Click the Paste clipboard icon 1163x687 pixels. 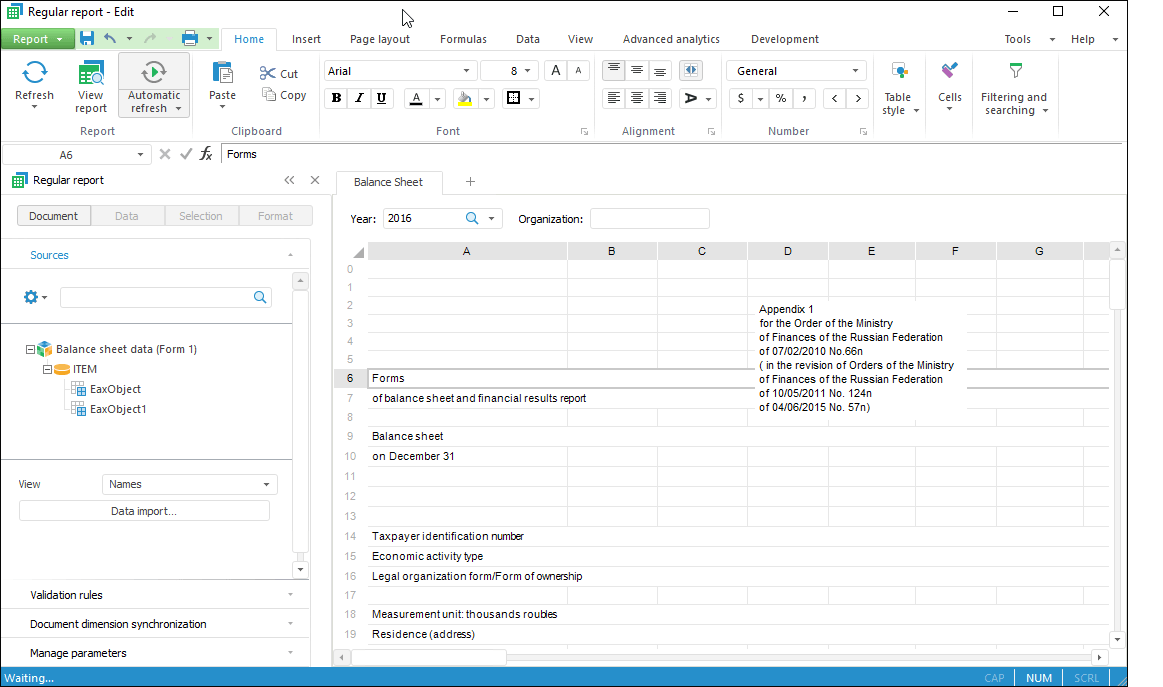pos(222,74)
